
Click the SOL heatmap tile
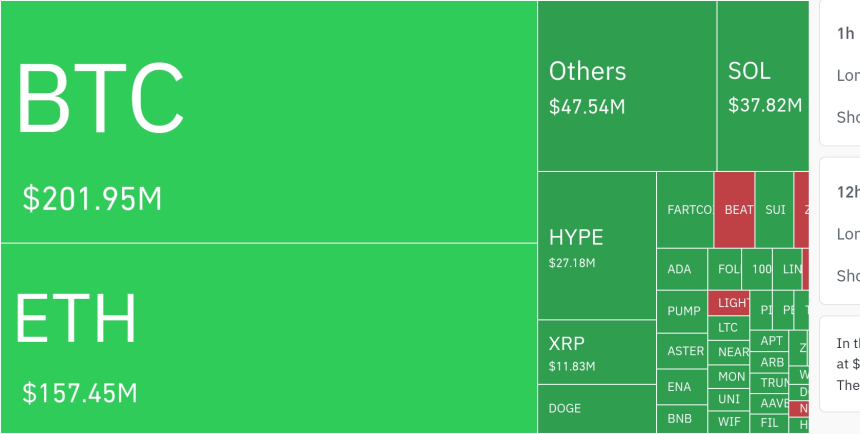(762, 86)
